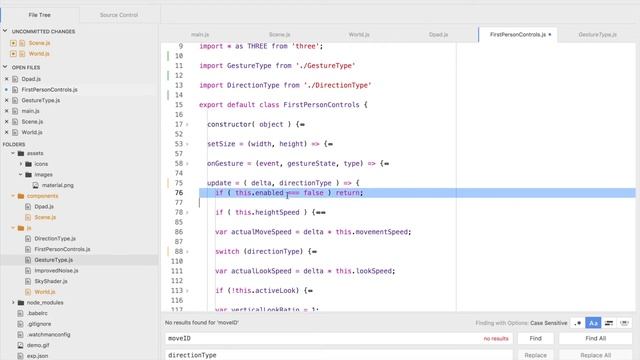Open the Scene.js editor tab
The height and width of the screenshot is (360, 640).
280,35
